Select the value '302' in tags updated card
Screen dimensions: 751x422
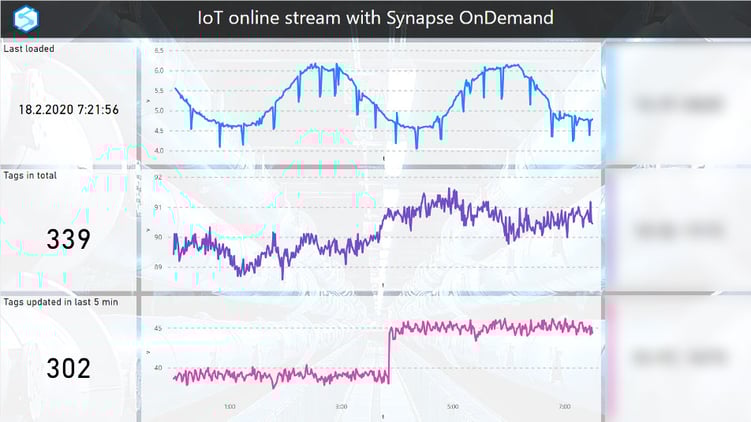68,368
